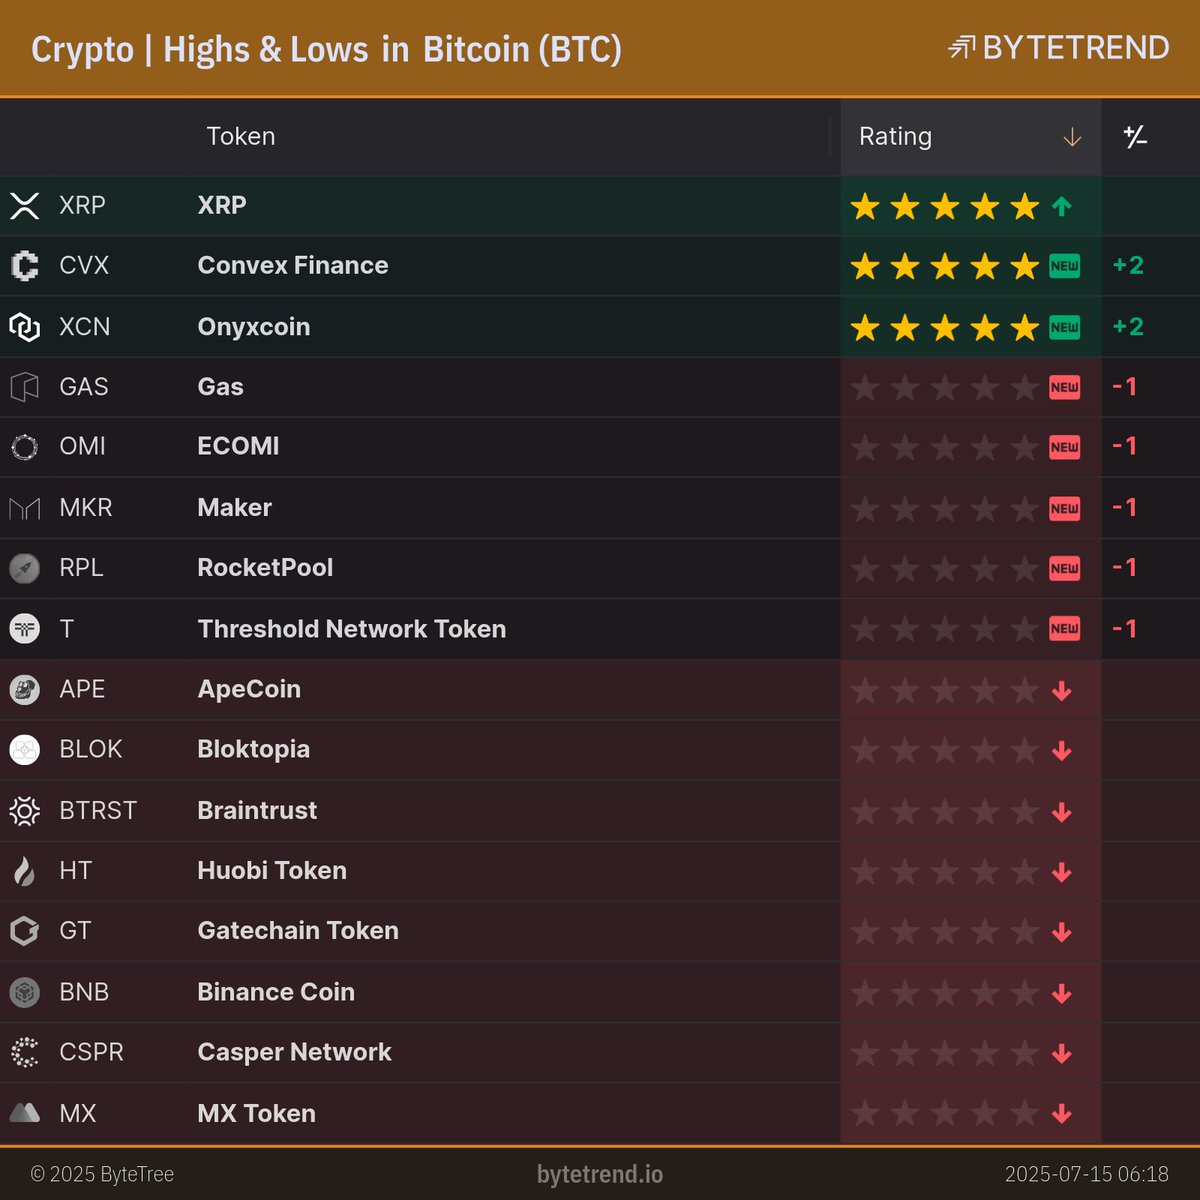
Task: Click the Onyxcoin XCN logo icon
Action: click(x=24, y=327)
